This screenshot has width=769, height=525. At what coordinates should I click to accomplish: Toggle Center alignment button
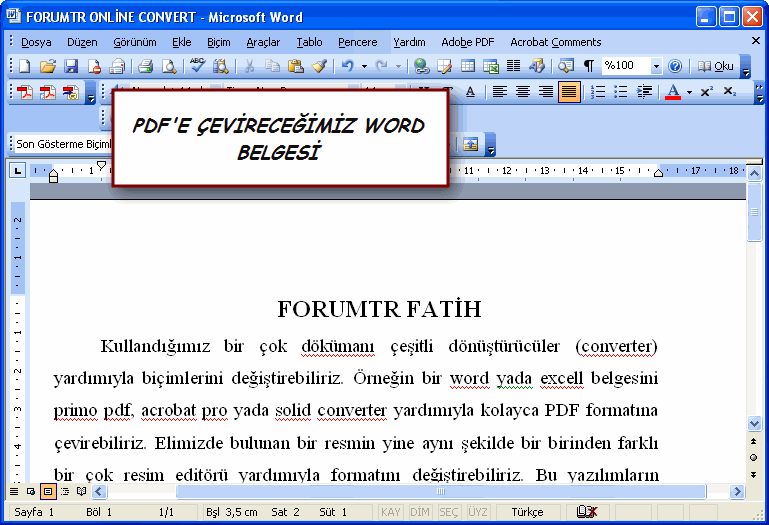523,92
